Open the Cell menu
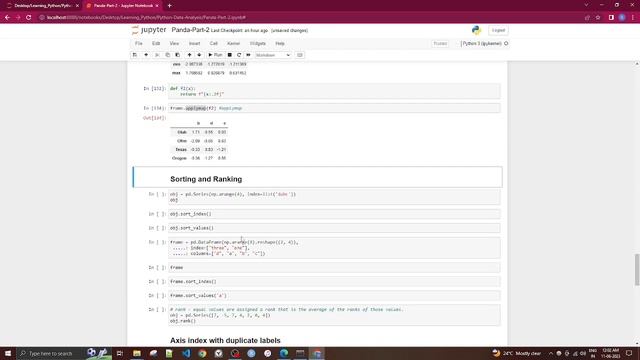The image size is (640, 360). pyautogui.click(x=213, y=43)
